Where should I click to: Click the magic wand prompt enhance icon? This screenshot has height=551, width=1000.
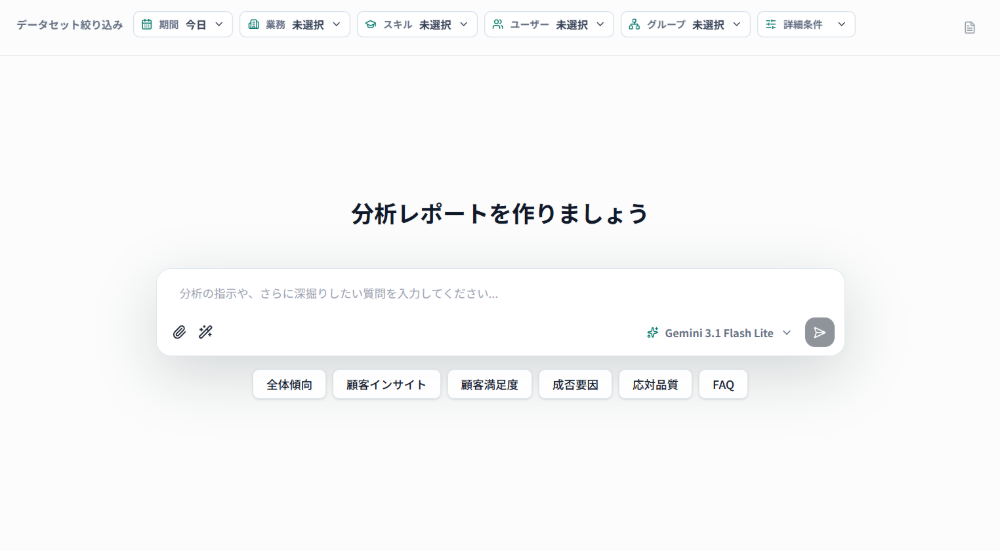205,332
